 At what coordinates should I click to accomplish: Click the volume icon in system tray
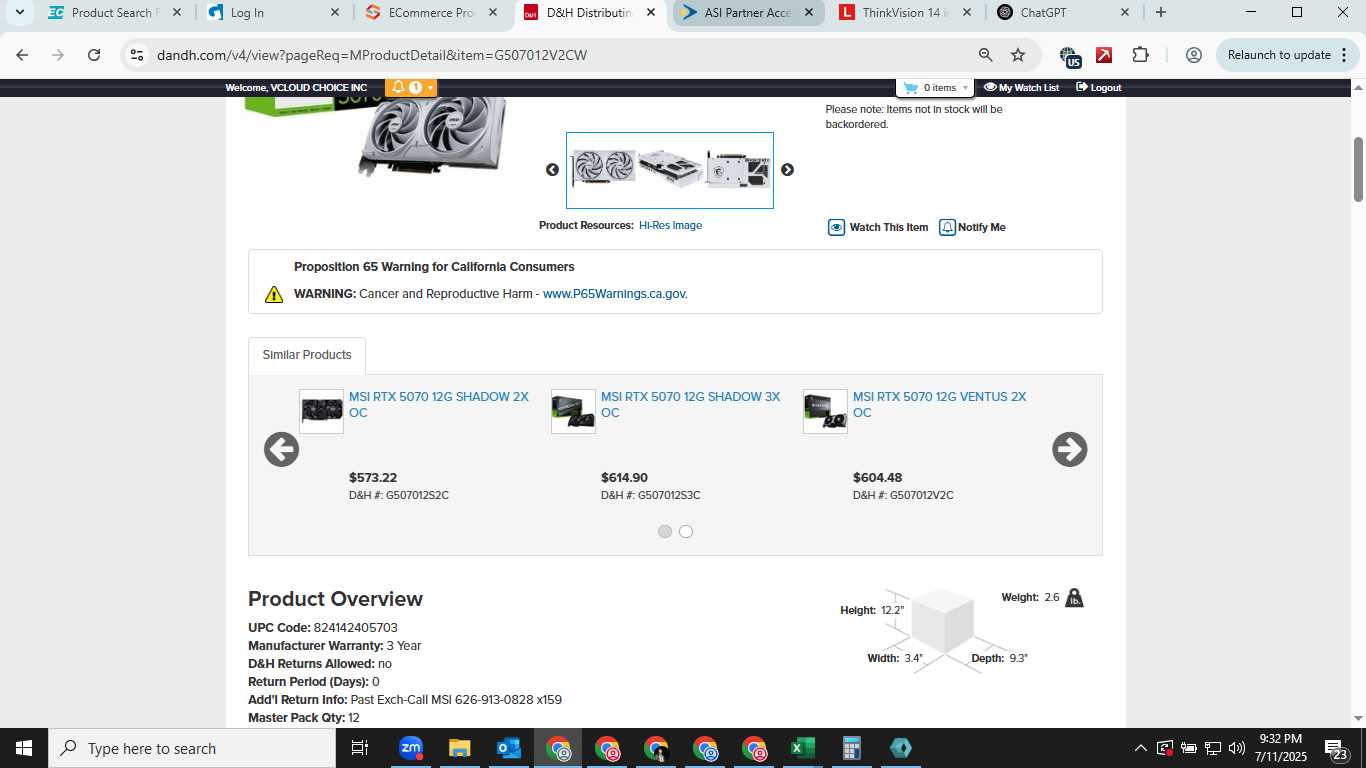[1237, 748]
